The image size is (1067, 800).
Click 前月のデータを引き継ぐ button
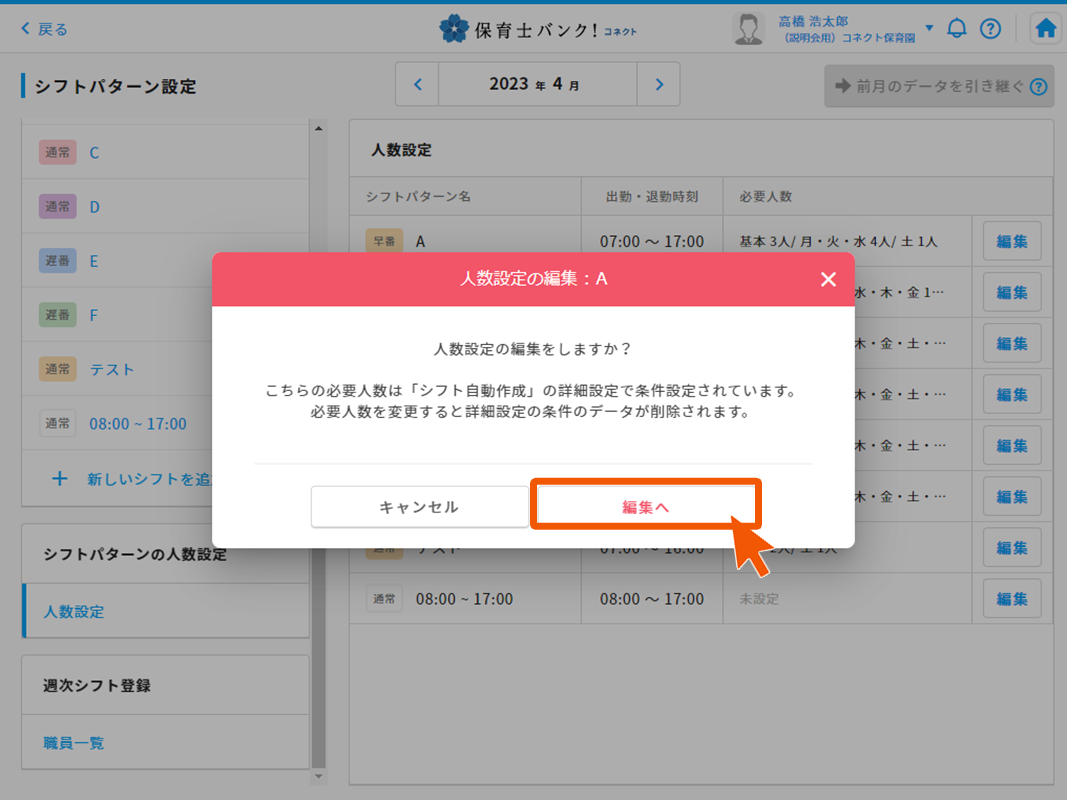938,87
